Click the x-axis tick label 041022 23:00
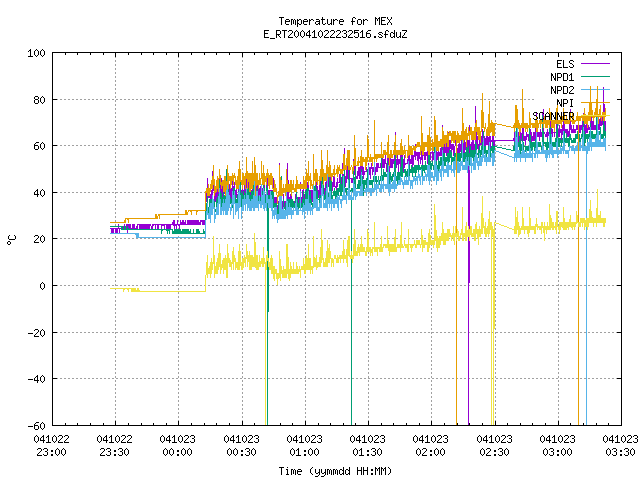The width and height of the screenshot is (640, 480). click(x=51, y=446)
